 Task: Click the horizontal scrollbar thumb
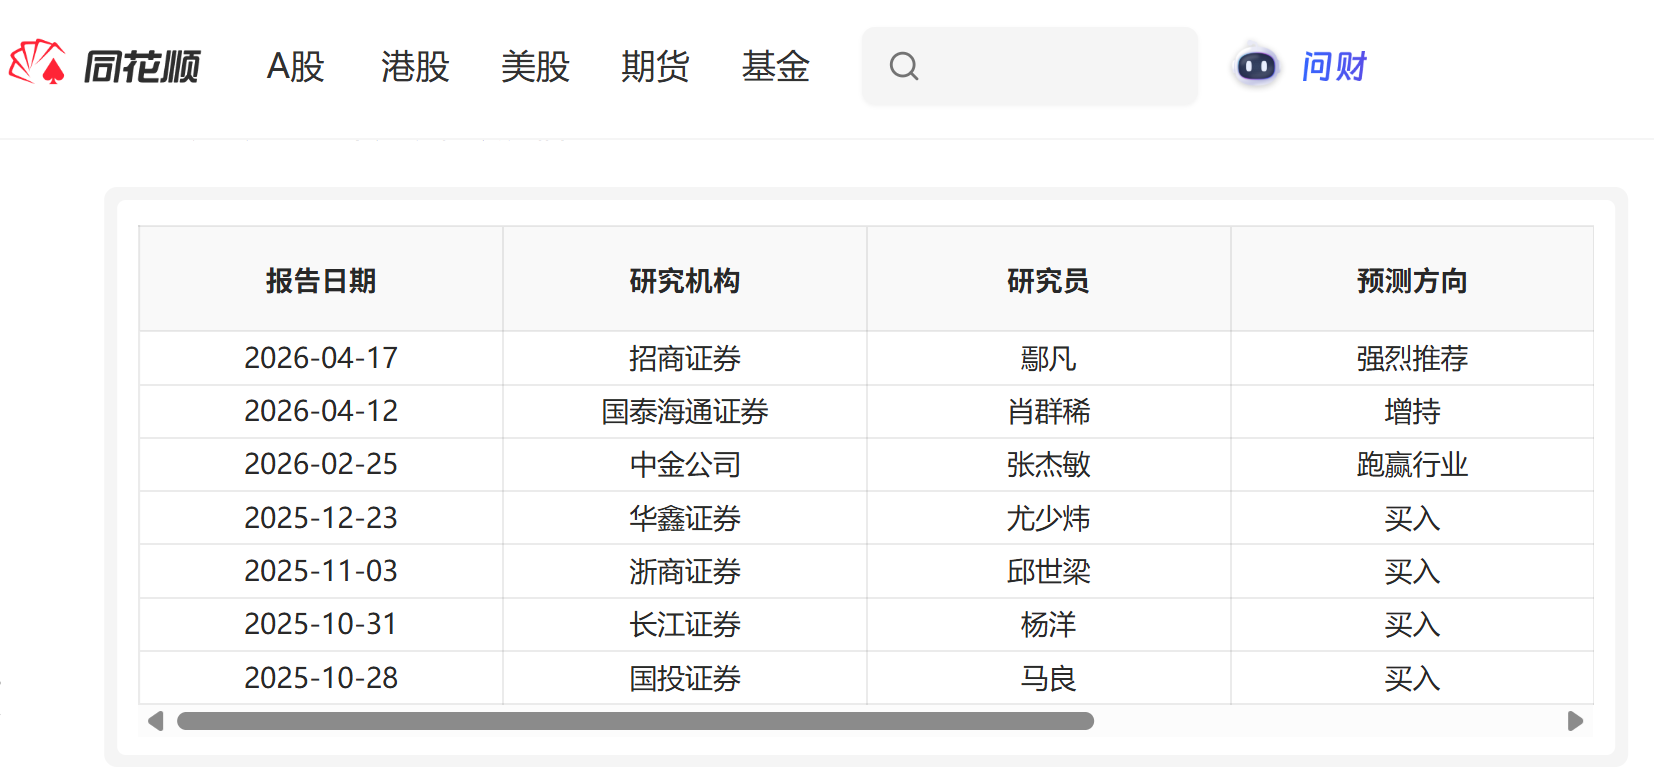635,721
